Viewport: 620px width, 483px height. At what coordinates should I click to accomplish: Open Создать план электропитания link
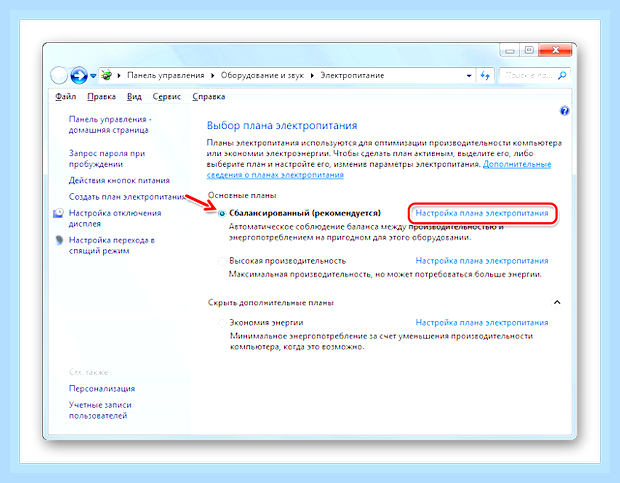(127, 196)
